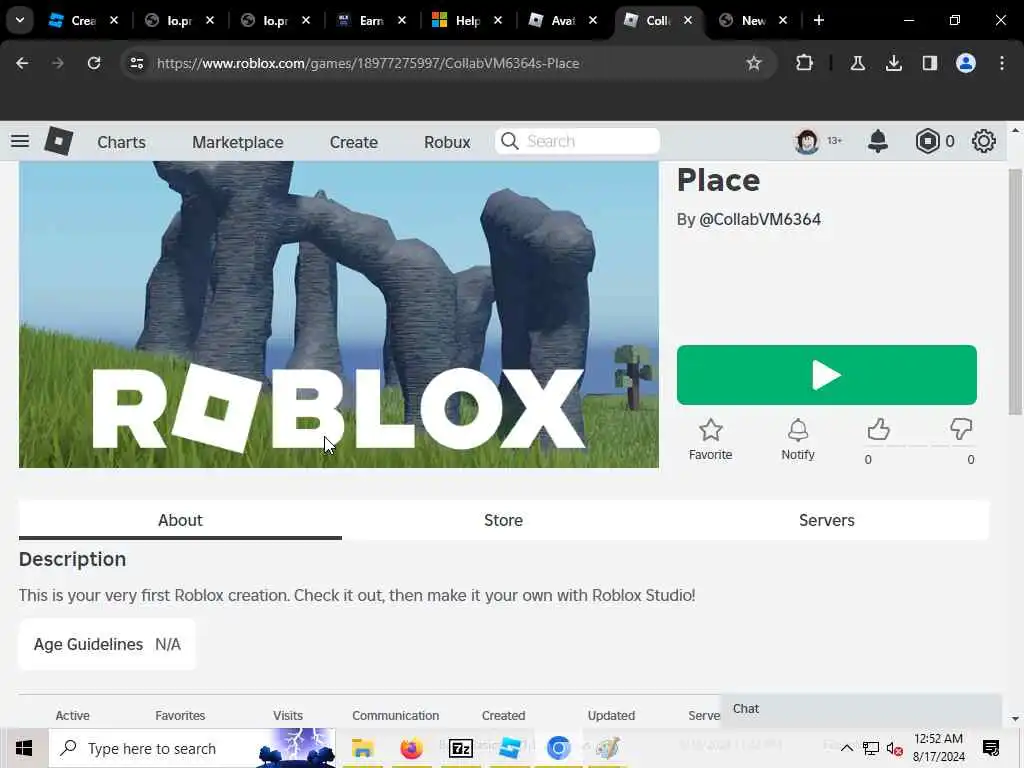Open the notifications bell in Roblox header
Viewport: 1024px width, 768px height.
(878, 141)
